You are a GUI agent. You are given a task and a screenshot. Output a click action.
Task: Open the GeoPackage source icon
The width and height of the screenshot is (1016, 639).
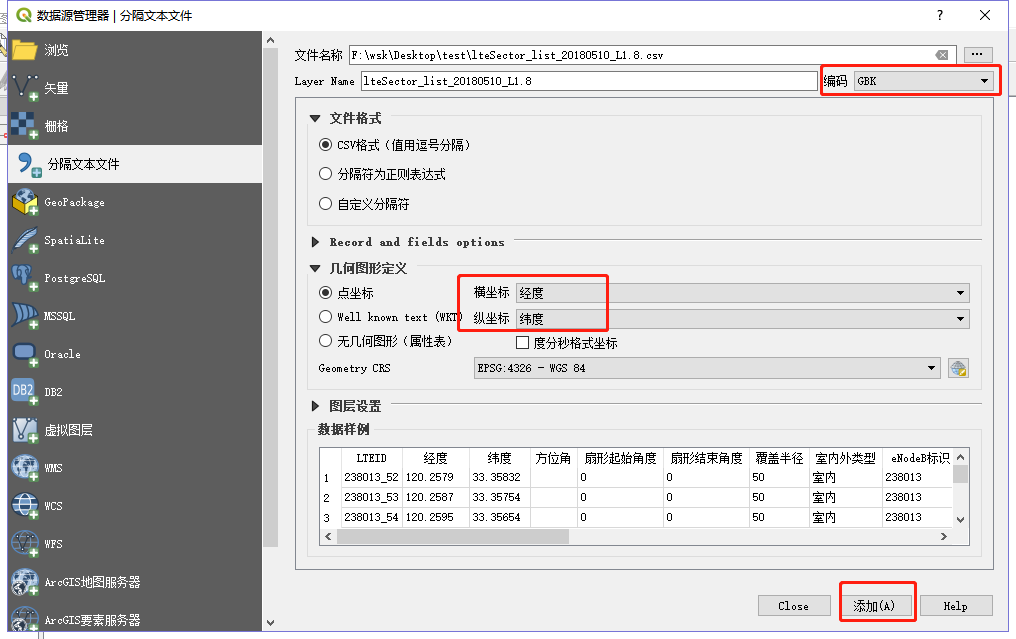point(25,202)
